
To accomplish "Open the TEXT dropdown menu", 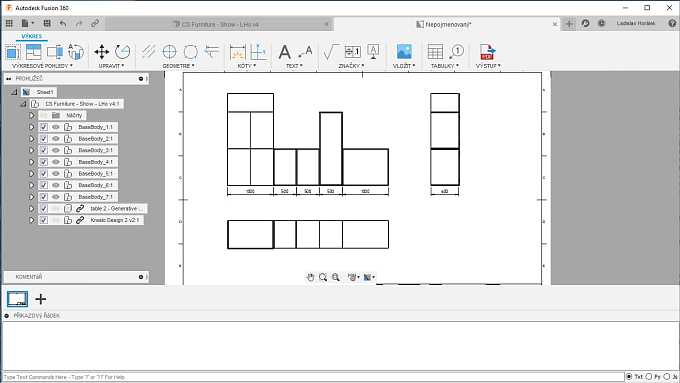I will (x=294, y=66).
